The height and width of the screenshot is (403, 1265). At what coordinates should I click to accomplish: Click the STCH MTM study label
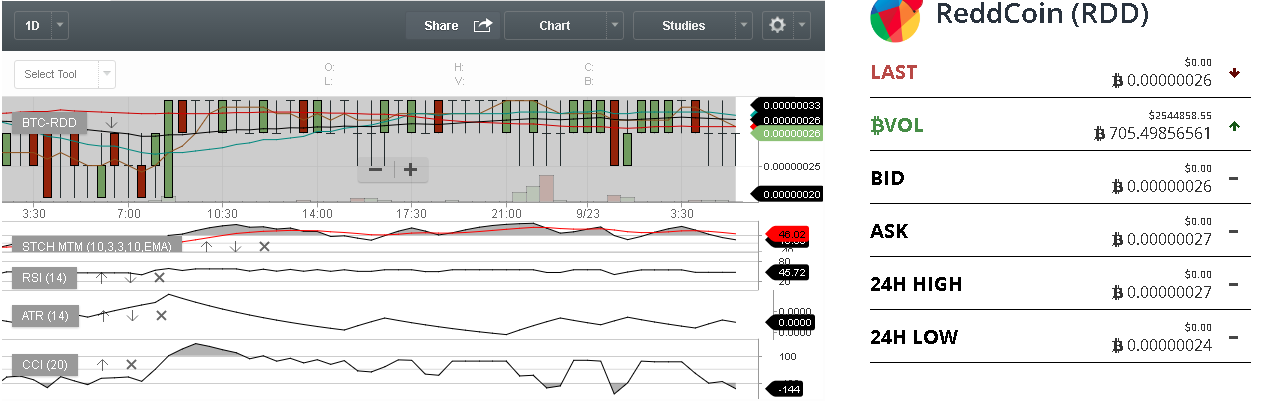[x=97, y=246]
